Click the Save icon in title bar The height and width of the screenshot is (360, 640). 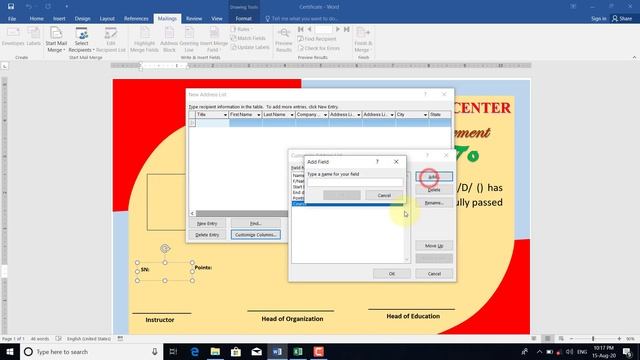click(x=11, y=7)
